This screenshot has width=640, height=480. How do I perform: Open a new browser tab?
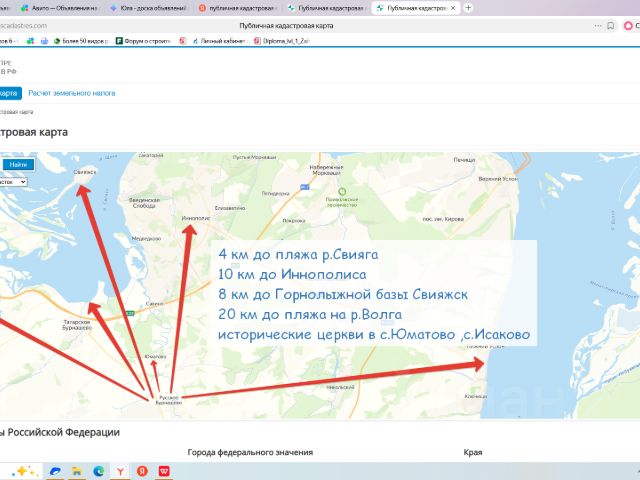click(468, 8)
